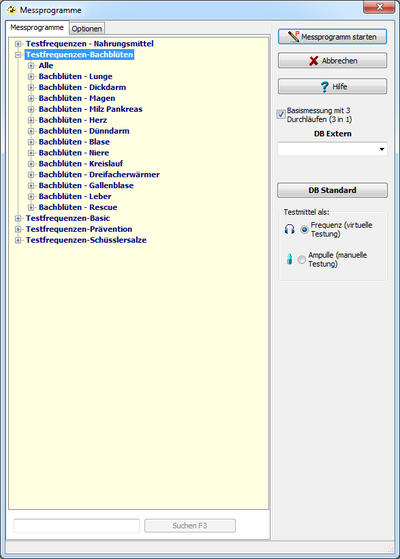Select Bachblüten - Magen item text
Viewport: 400px width, 559px height.
[77, 98]
